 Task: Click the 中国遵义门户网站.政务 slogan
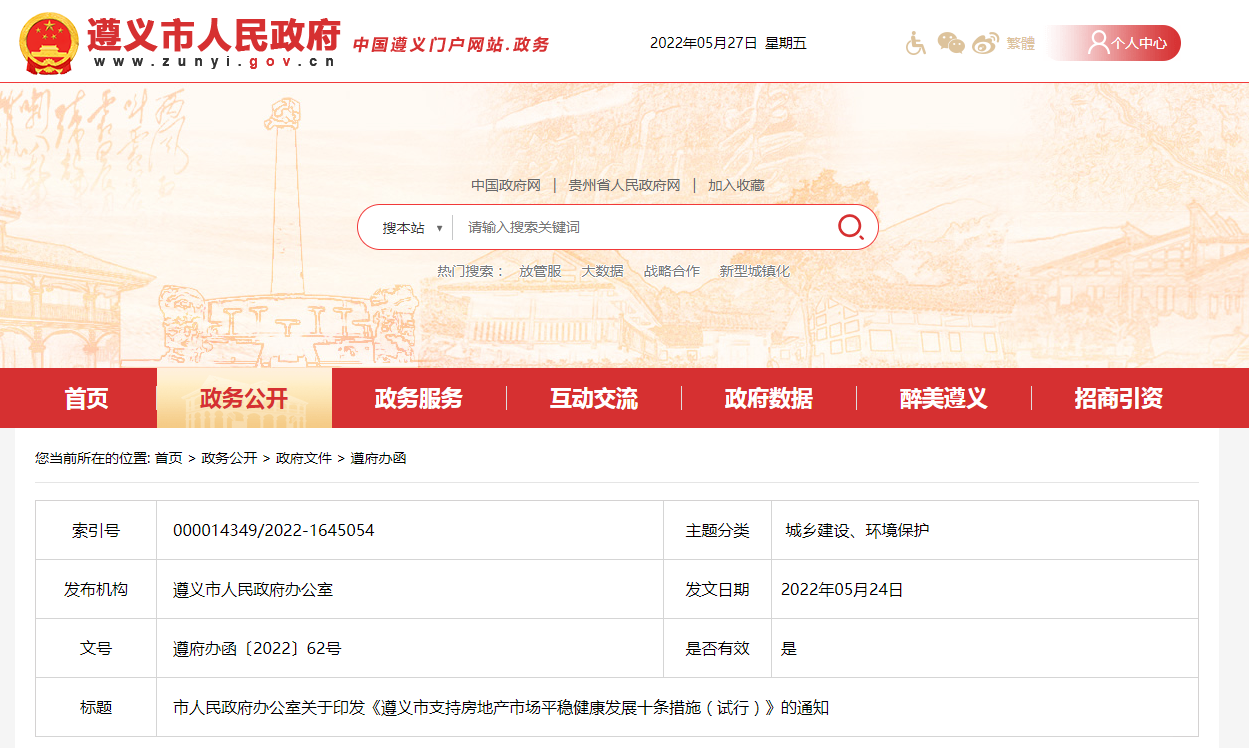(x=451, y=45)
